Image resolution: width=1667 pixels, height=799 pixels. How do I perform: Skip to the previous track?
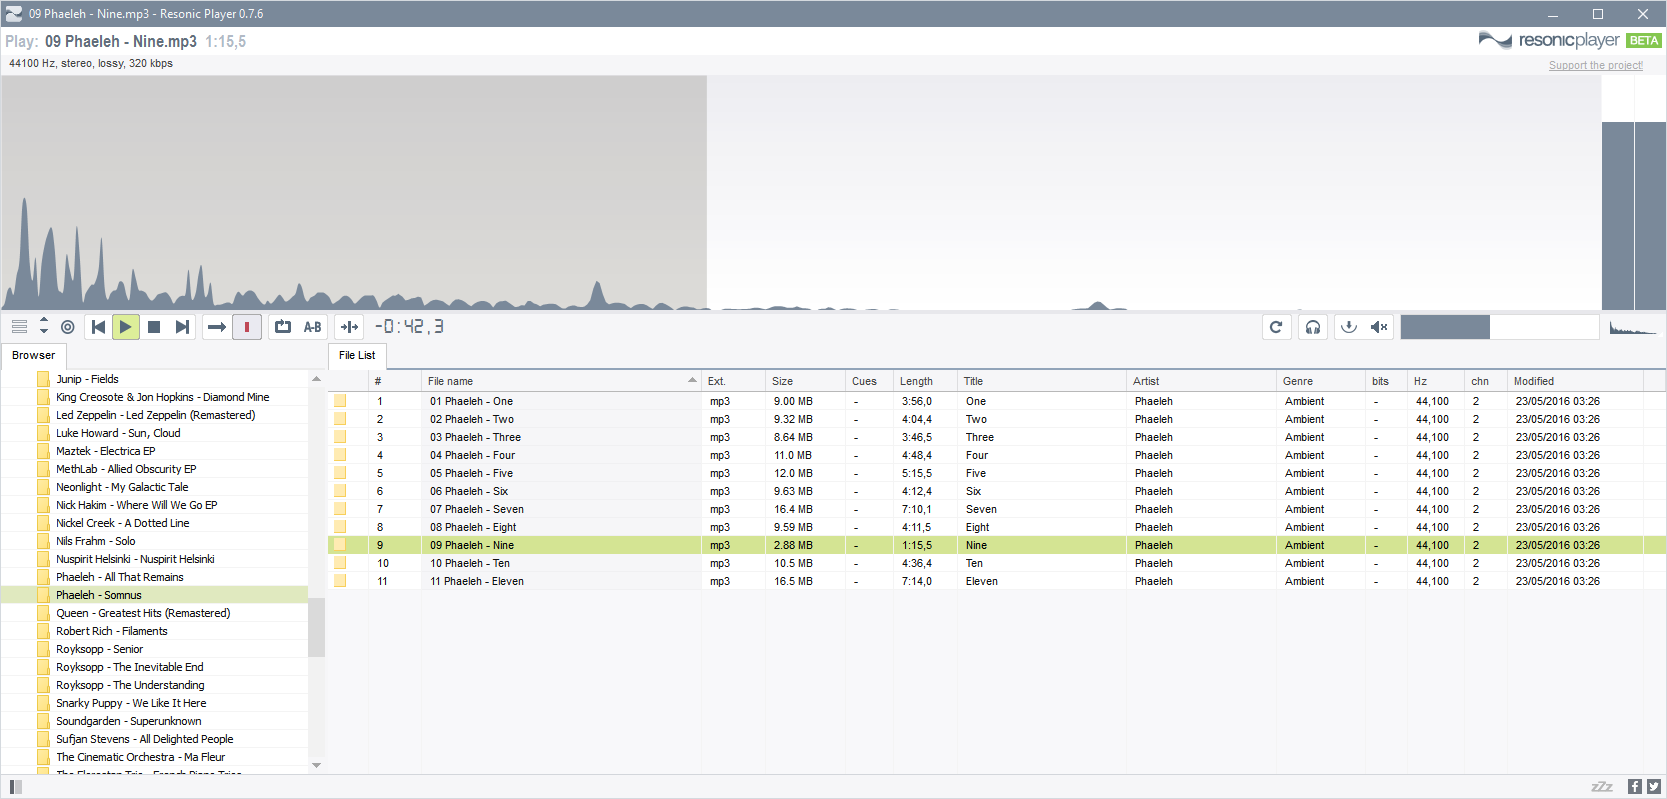pyautogui.click(x=98, y=327)
